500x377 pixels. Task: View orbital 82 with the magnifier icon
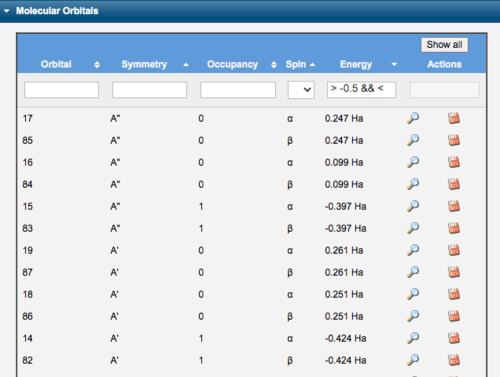[413, 360]
